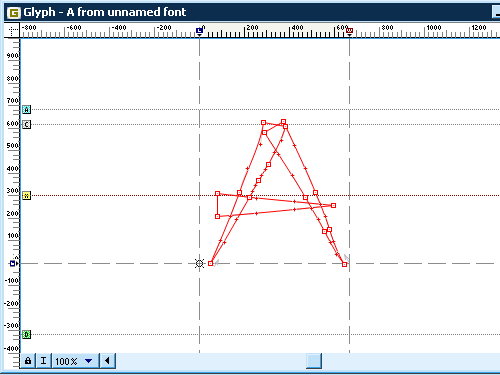500x375 pixels.
Task: Click the glyph origin point marker
Action: pyautogui.click(x=199, y=264)
